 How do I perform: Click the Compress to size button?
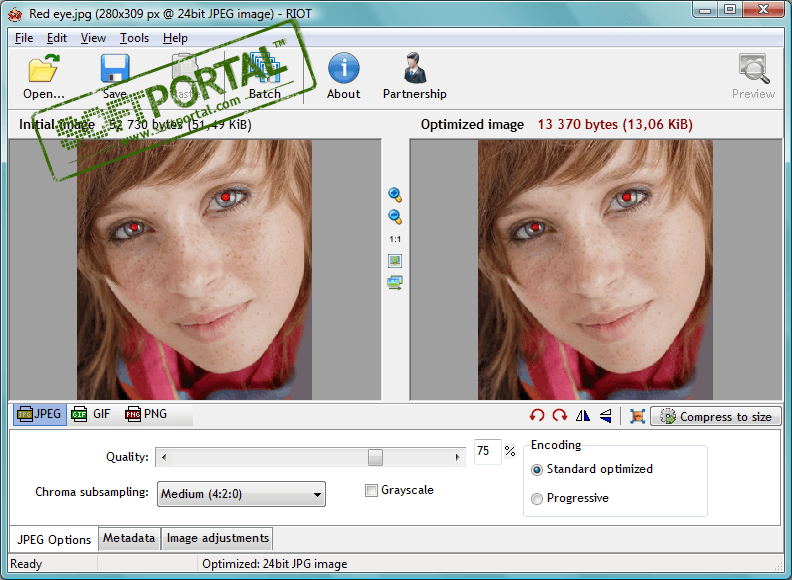716,416
